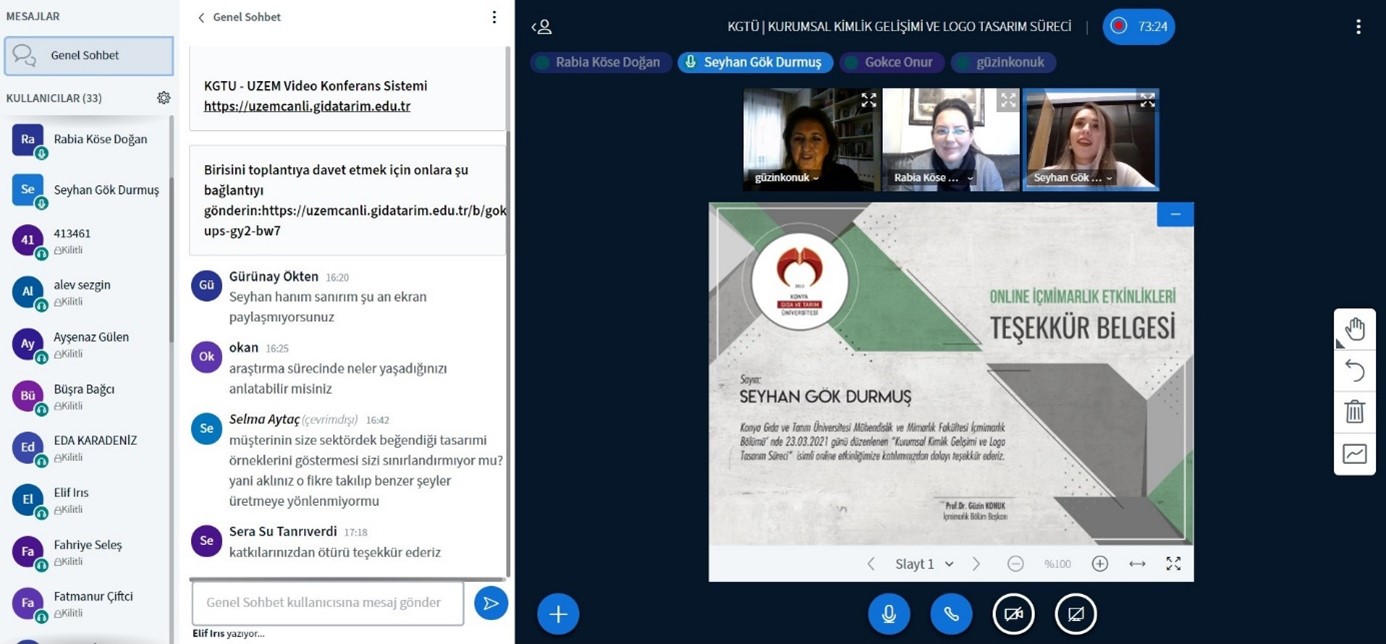Image resolution: width=1386 pixels, height=644 pixels.
Task: Click Sera Su Tanrıverdi avatar in chat
Action: pos(206,540)
